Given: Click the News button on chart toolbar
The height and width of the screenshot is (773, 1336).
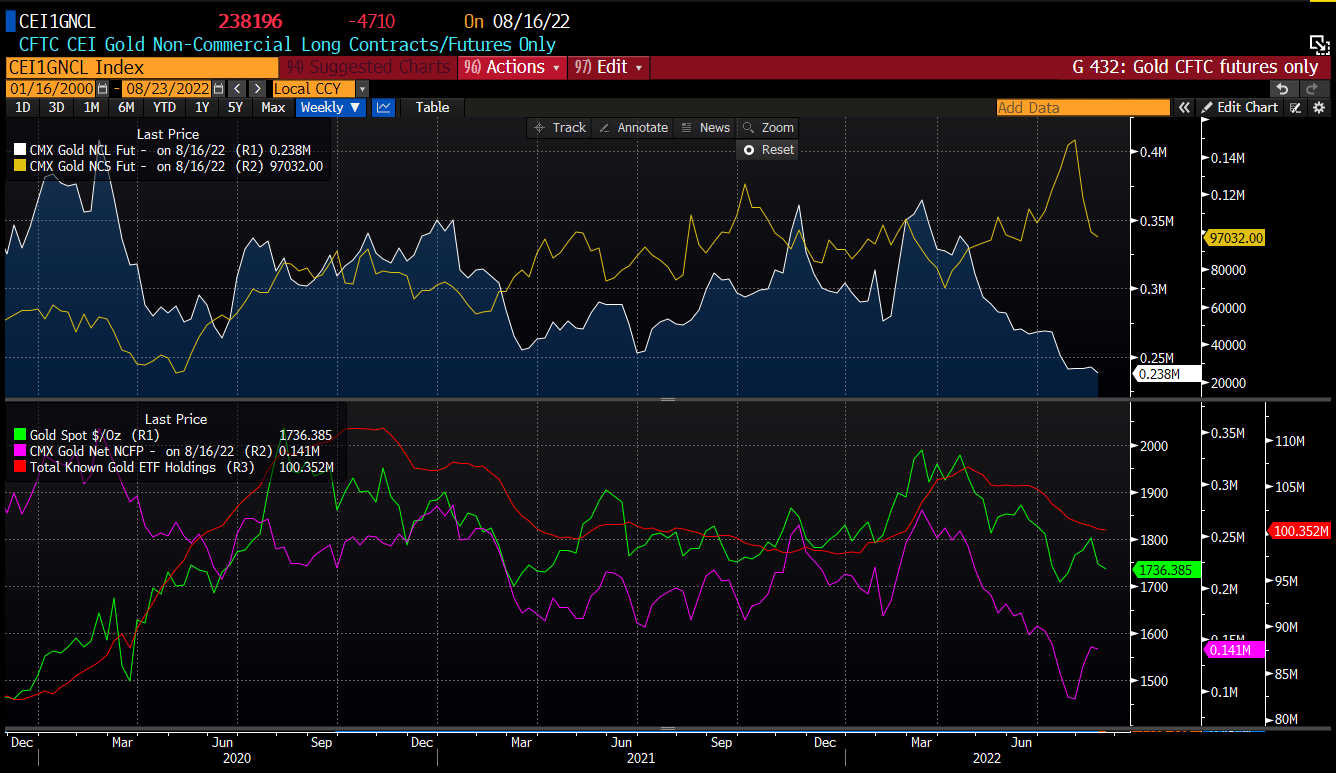Looking at the screenshot, I should click(705, 127).
